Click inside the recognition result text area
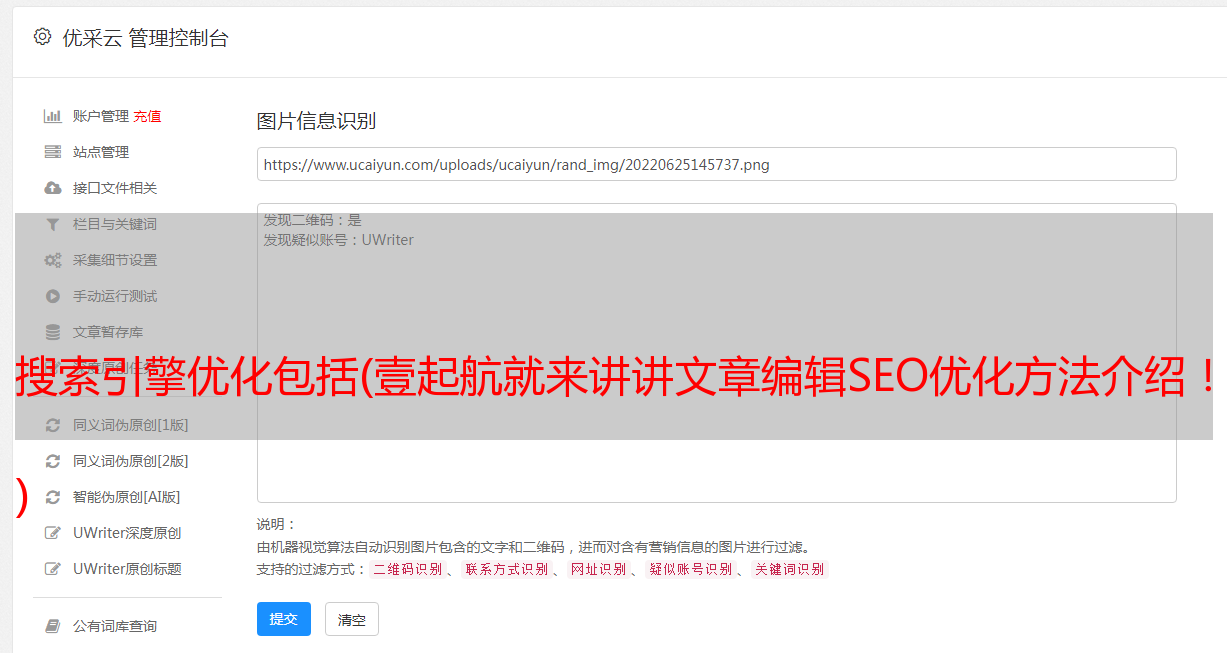Image resolution: width=1227 pixels, height=653 pixels. (716, 353)
